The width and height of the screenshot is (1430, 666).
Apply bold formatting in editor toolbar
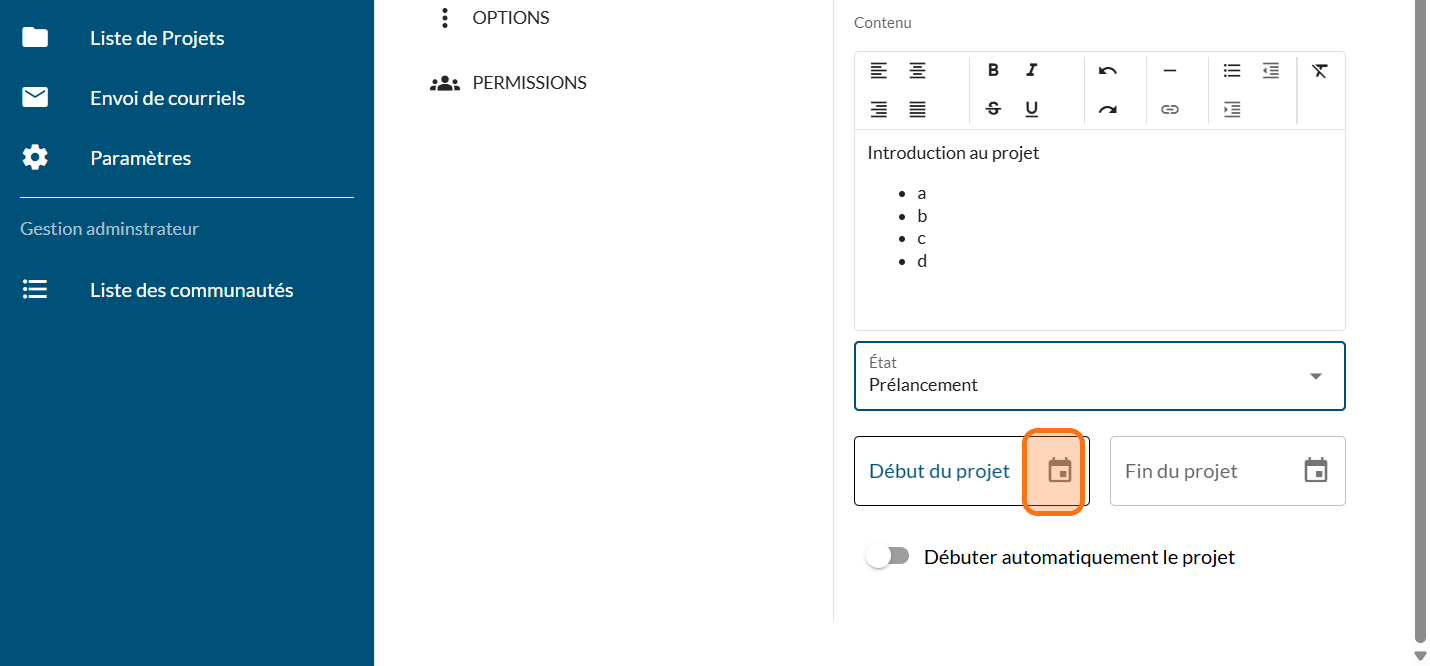coord(993,70)
